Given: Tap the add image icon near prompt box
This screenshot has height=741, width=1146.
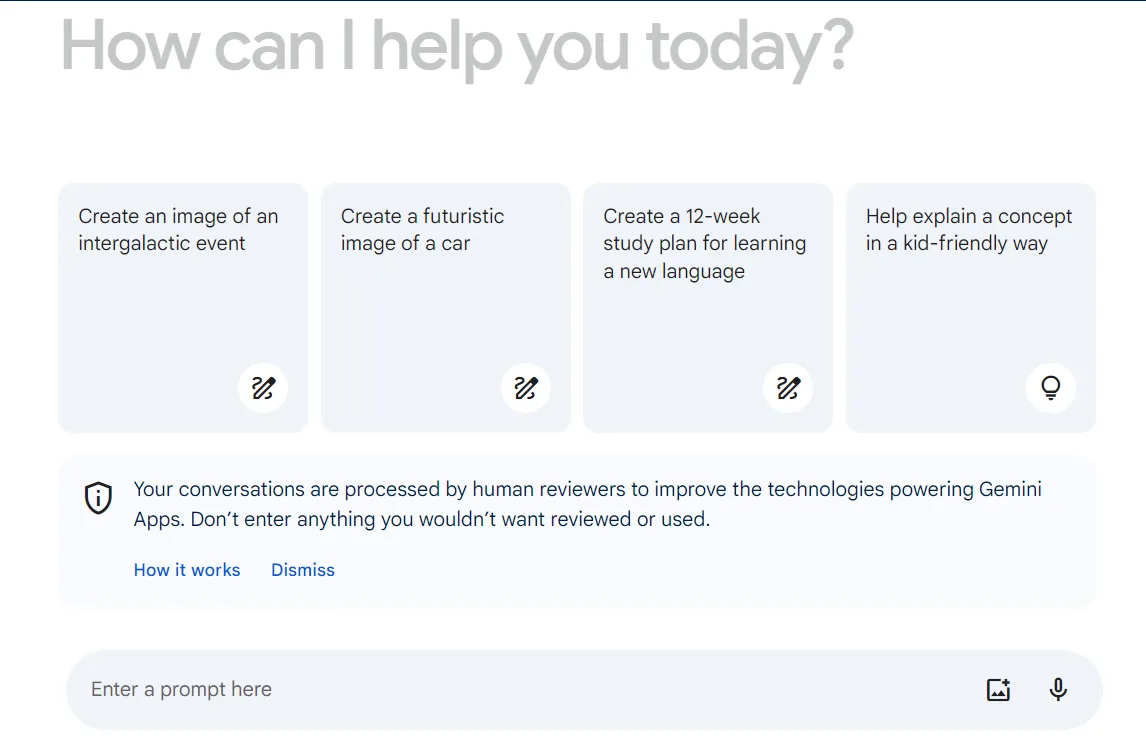Looking at the screenshot, I should (x=997, y=689).
